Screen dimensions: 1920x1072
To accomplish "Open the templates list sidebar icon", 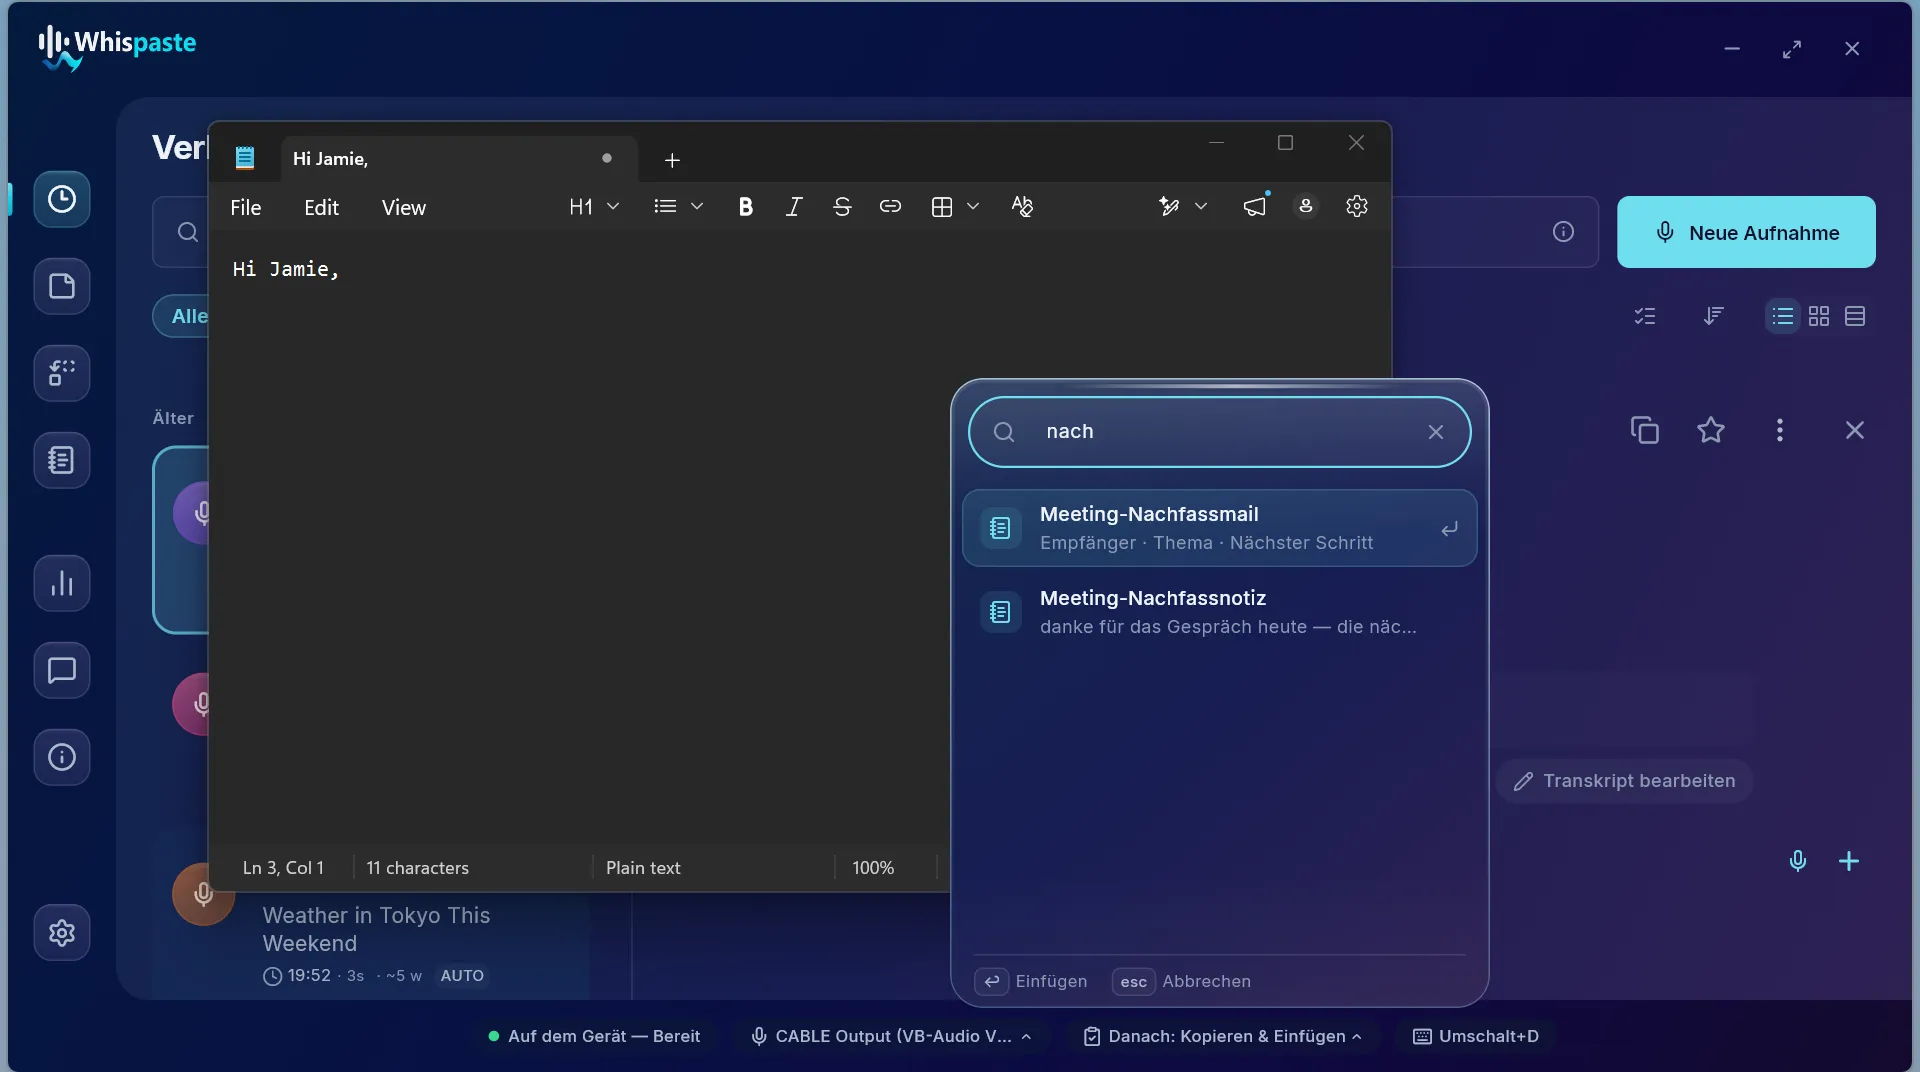I will (62, 460).
